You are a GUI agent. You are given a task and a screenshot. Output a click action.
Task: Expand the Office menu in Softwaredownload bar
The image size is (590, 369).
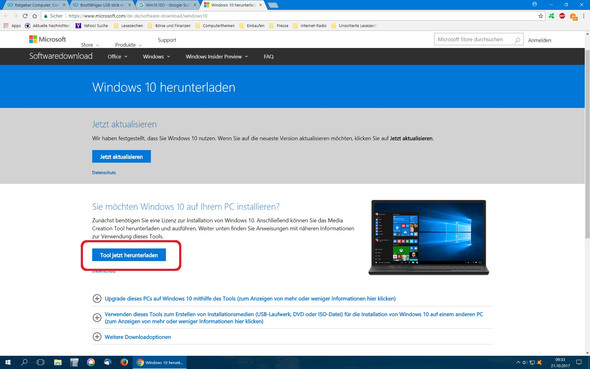pyautogui.click(x=117, y=56)
